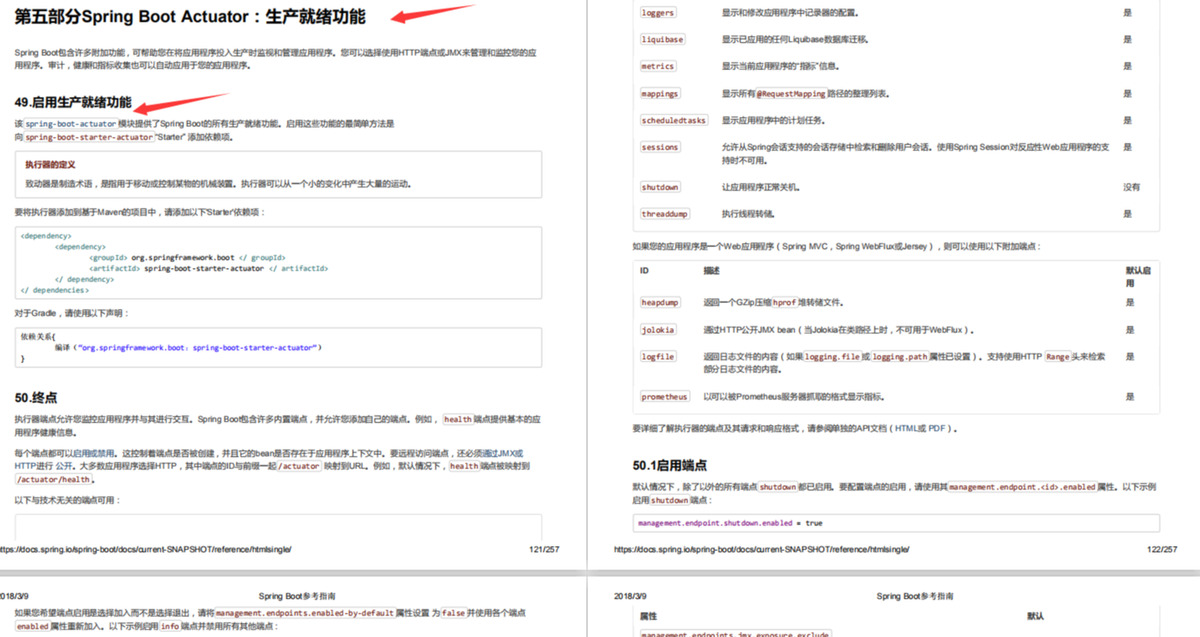Click the 'heapdump' endpoint ID
1200x637 pixels.
(x=660, y=302)
